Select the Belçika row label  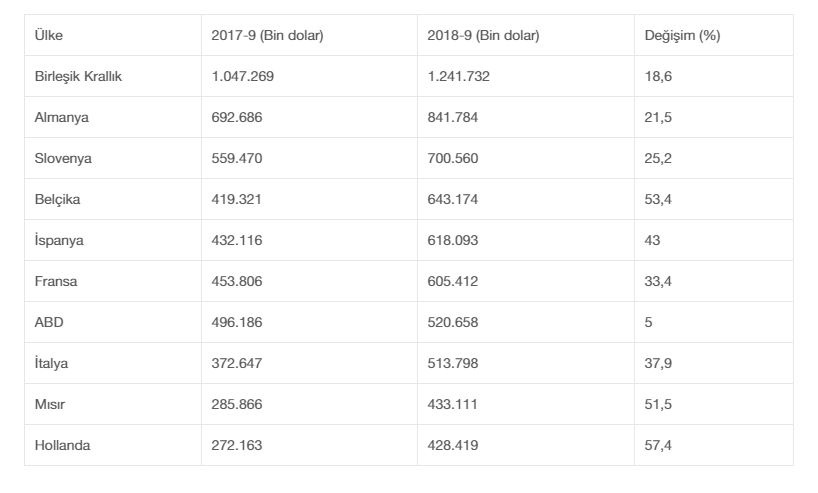[x=57, y=199]
